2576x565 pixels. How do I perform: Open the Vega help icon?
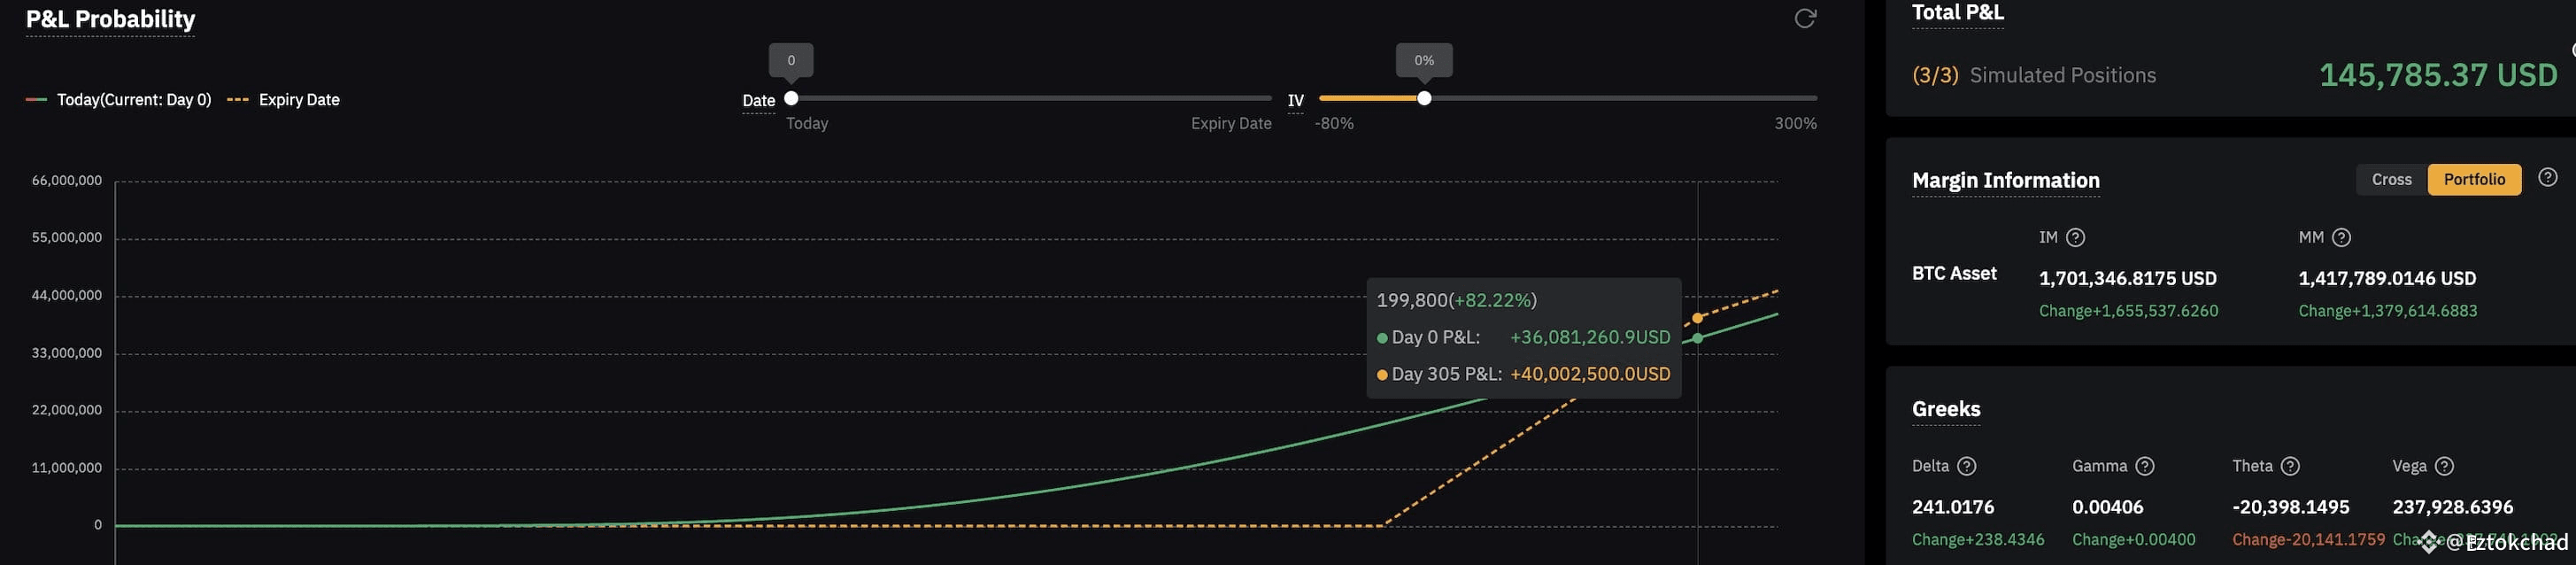2444,466
